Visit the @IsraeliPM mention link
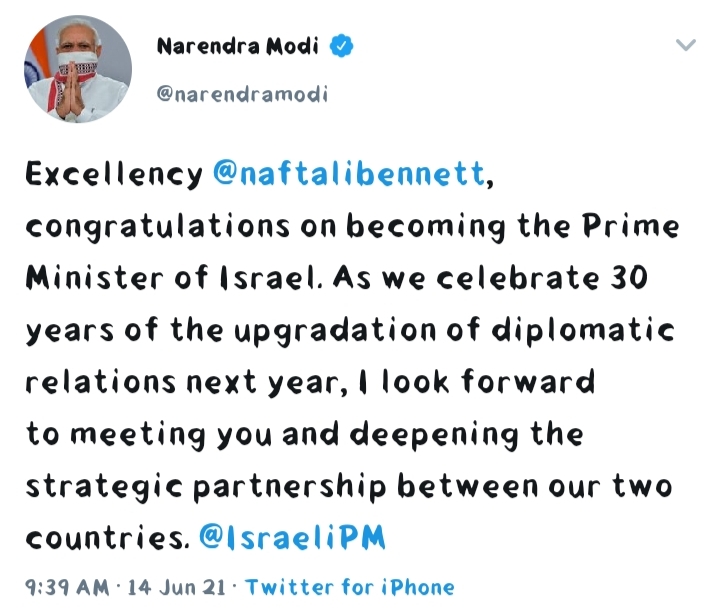Image resolution: width=719 pixels, height=612 pixels. click(x=293, y=537)
